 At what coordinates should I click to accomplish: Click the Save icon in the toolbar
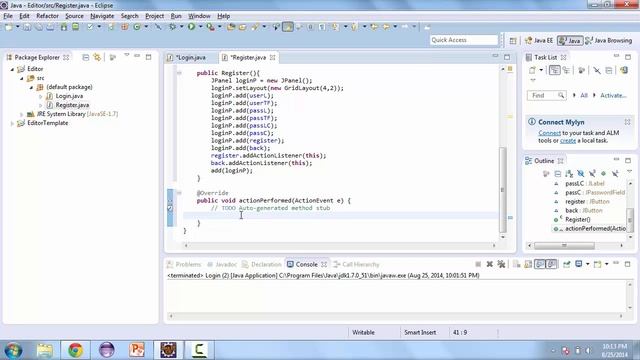tap(27, 27)
